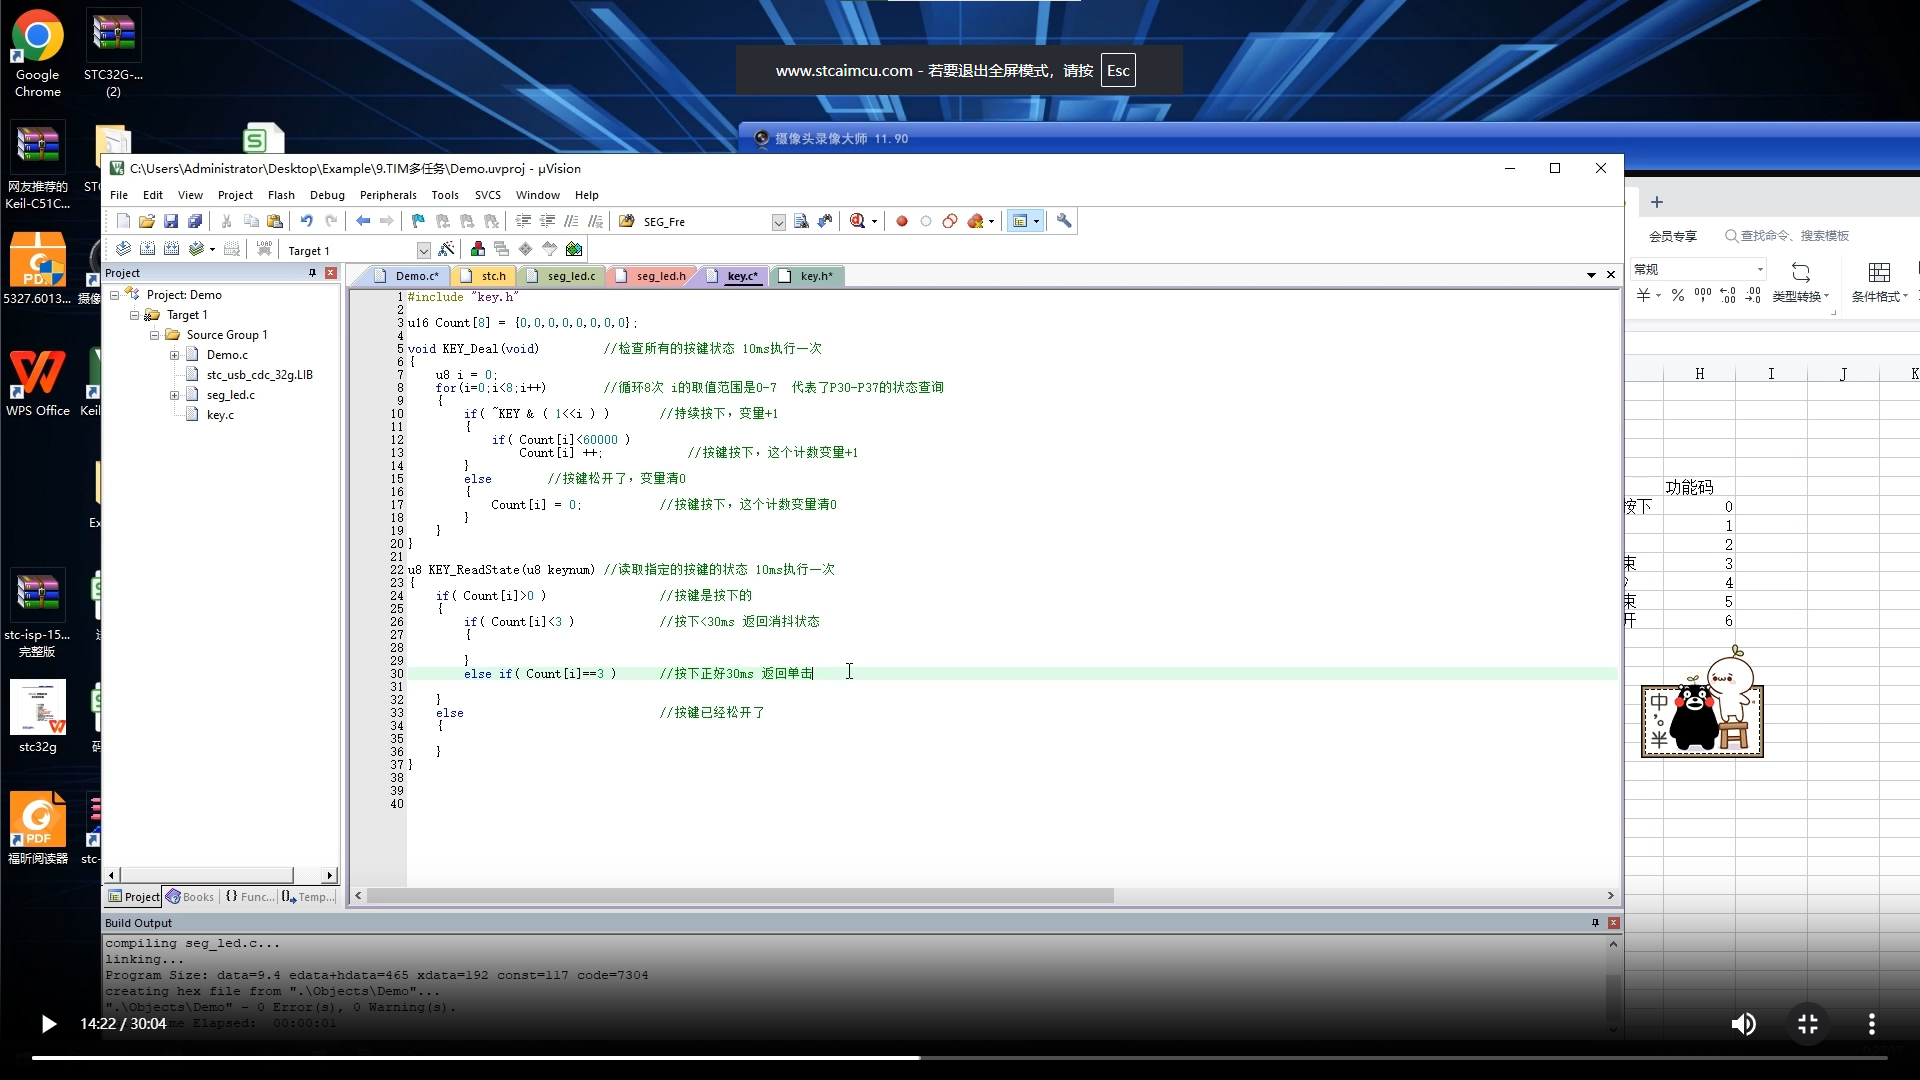Open the Flash menu
The width and height of the screenshot is (1920, 1080).
281,195
